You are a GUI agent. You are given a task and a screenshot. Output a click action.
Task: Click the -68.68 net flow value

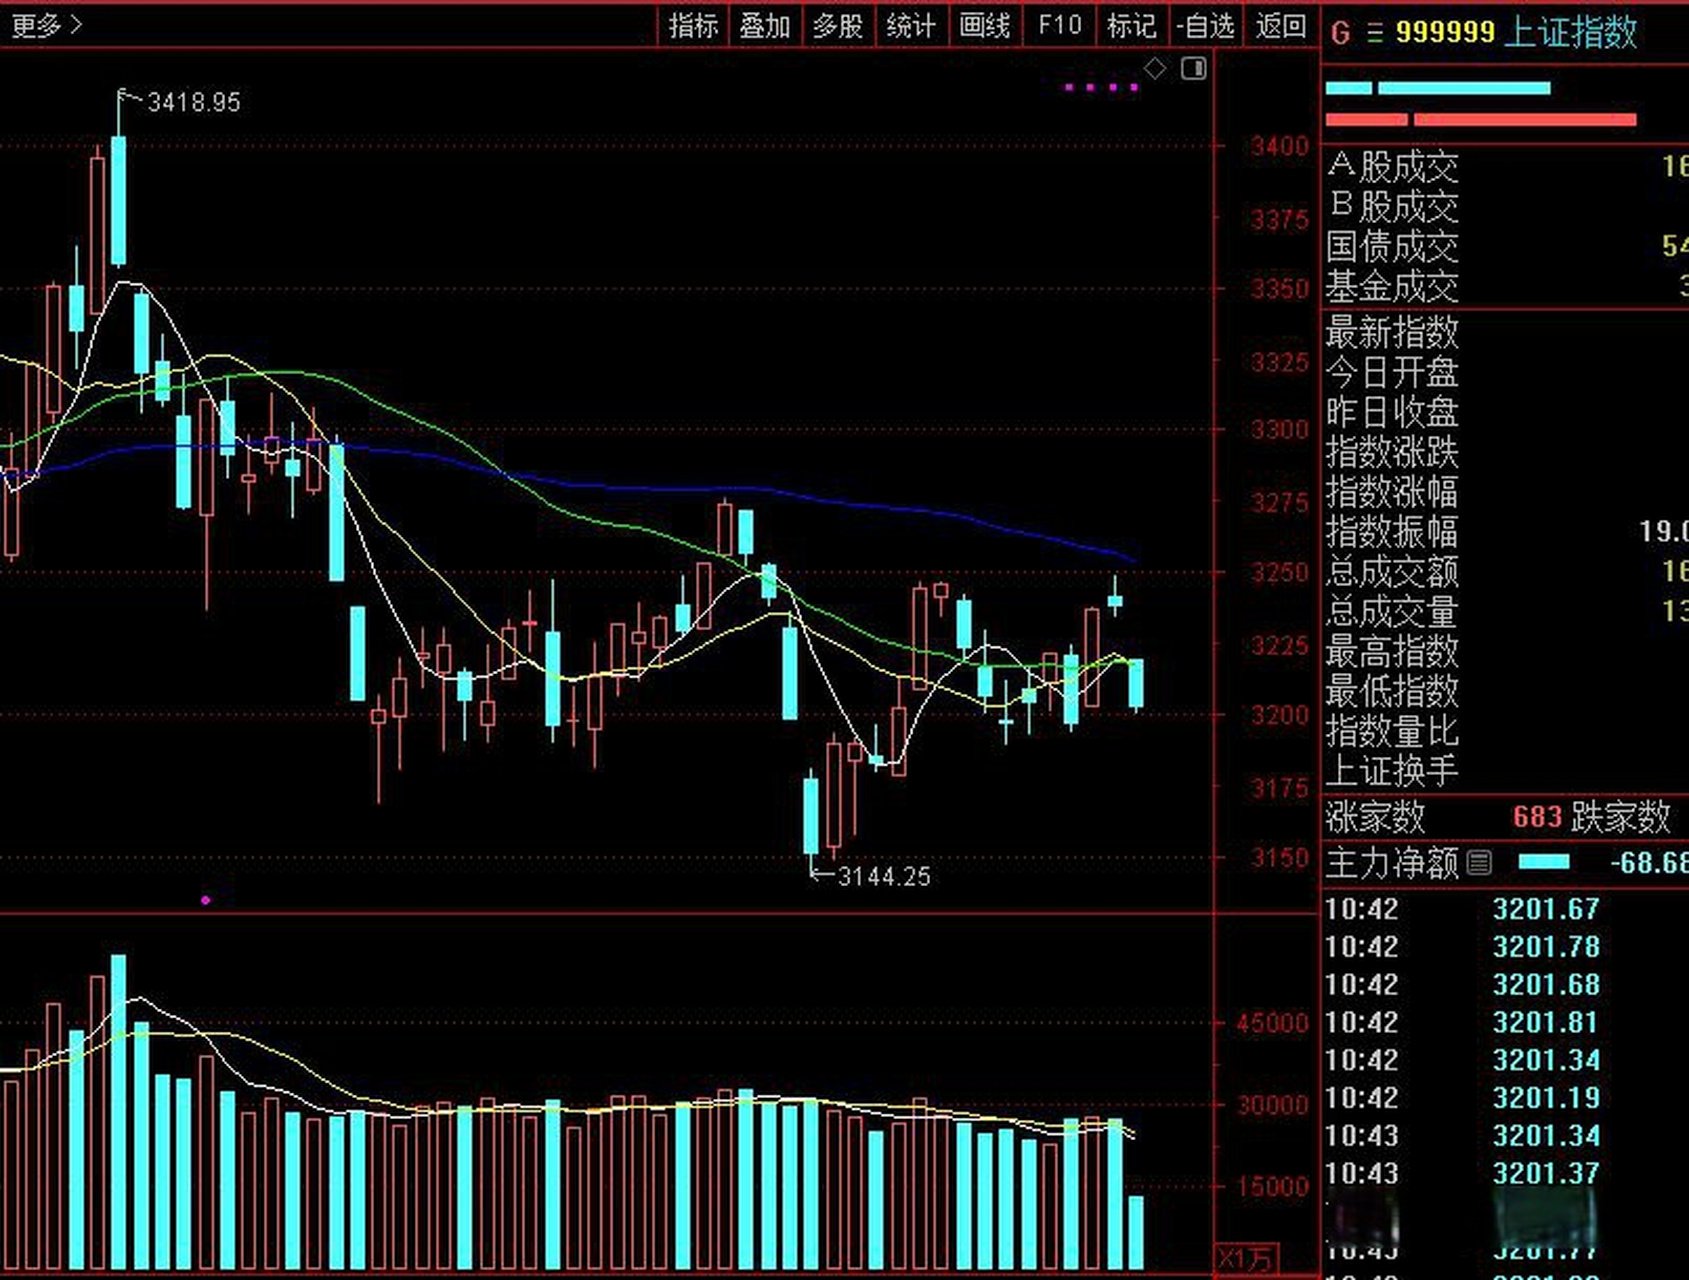click(x=1648, y=862)
